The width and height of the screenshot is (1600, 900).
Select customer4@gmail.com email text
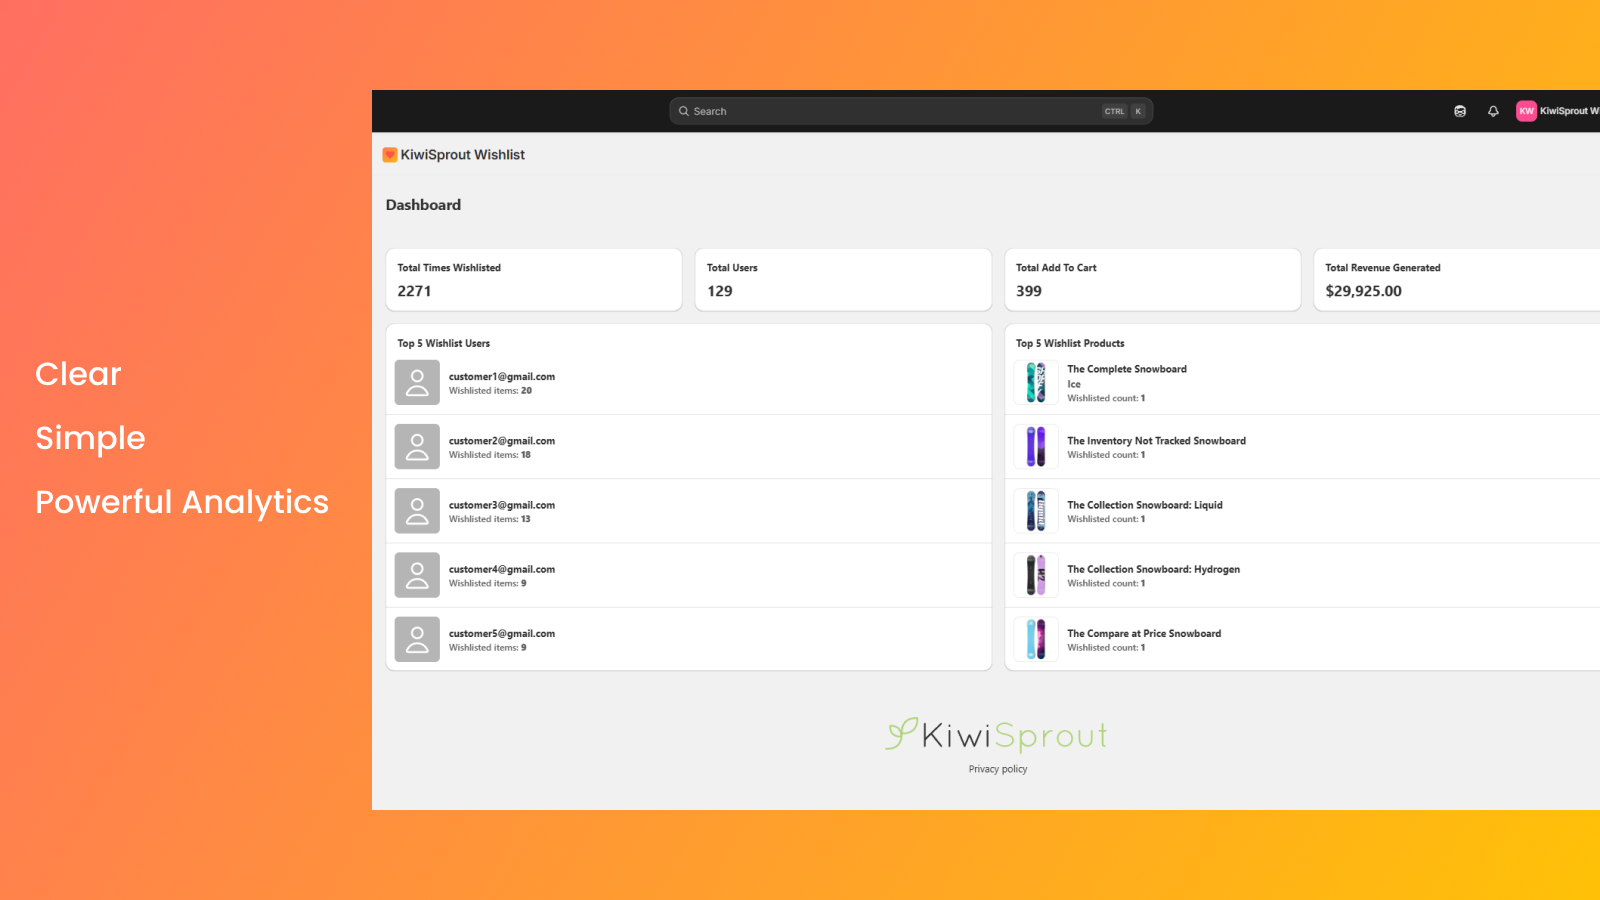click(502, 569)
